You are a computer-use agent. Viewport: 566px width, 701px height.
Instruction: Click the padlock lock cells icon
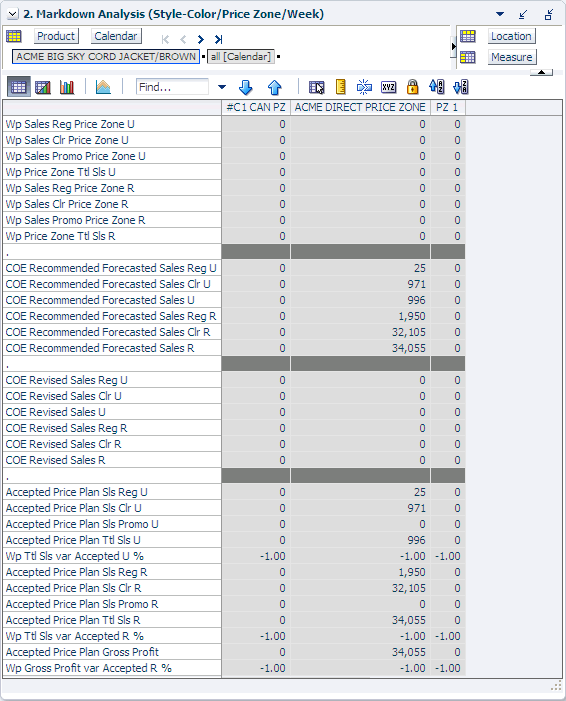coord(412,87)
